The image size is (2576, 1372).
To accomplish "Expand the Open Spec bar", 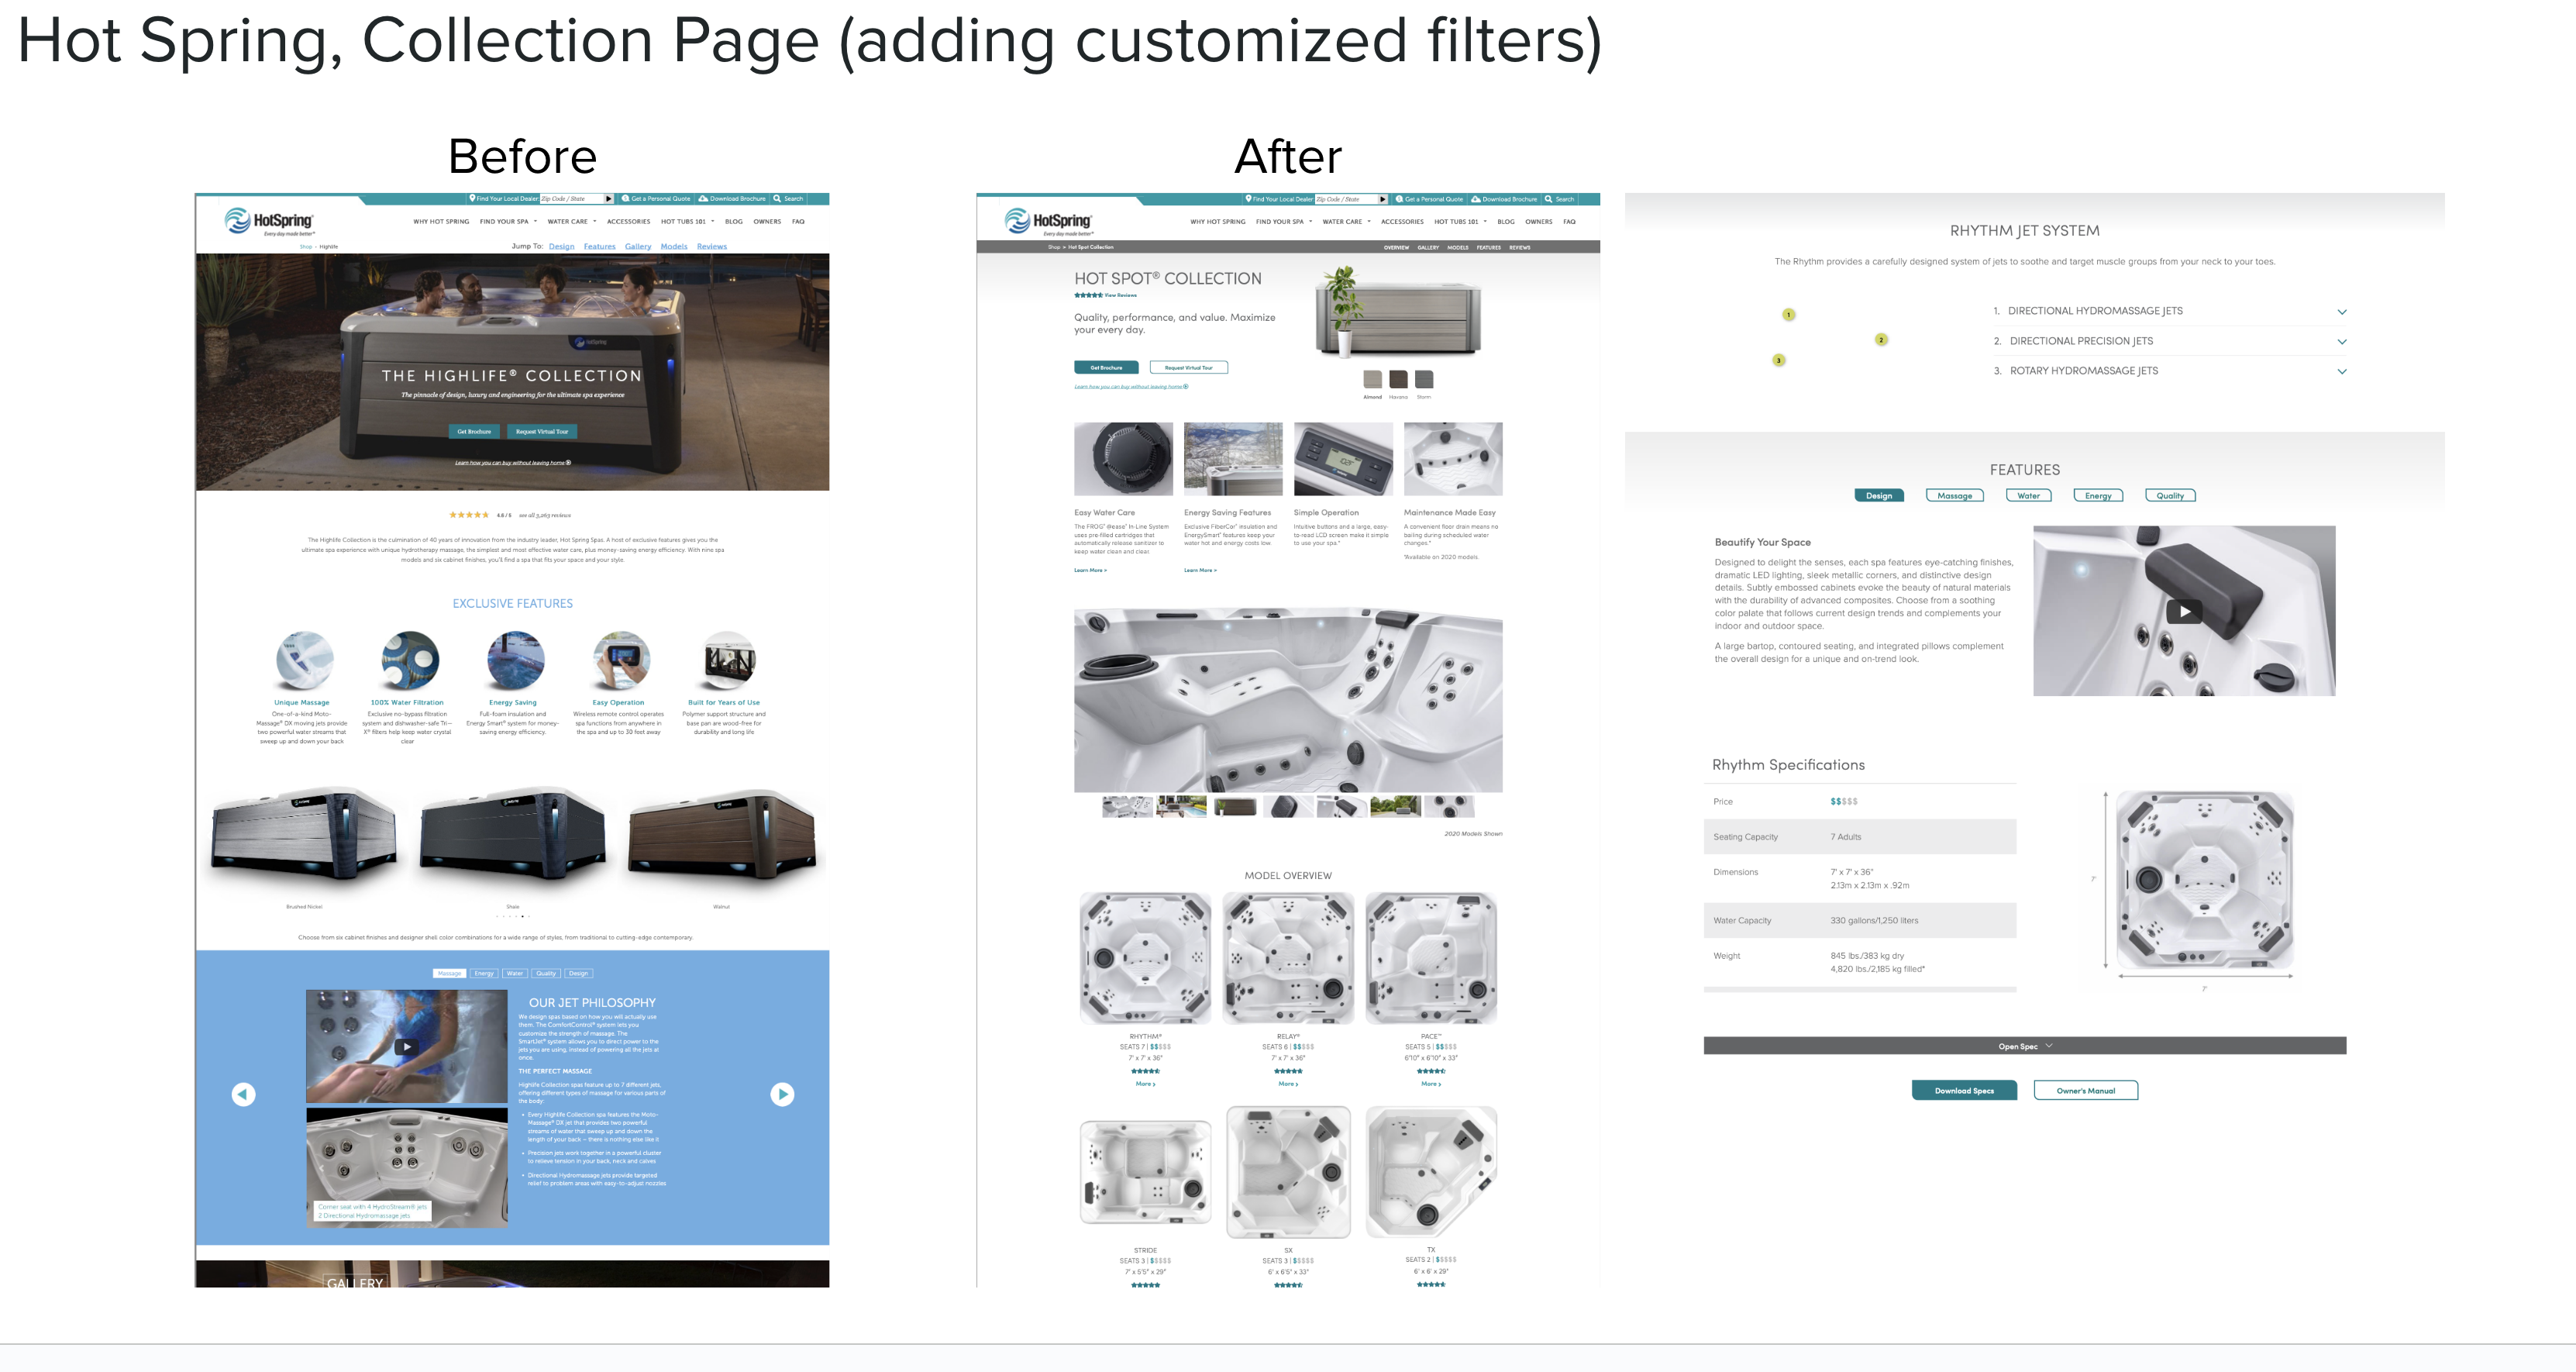I will tap(2024, 1046).
